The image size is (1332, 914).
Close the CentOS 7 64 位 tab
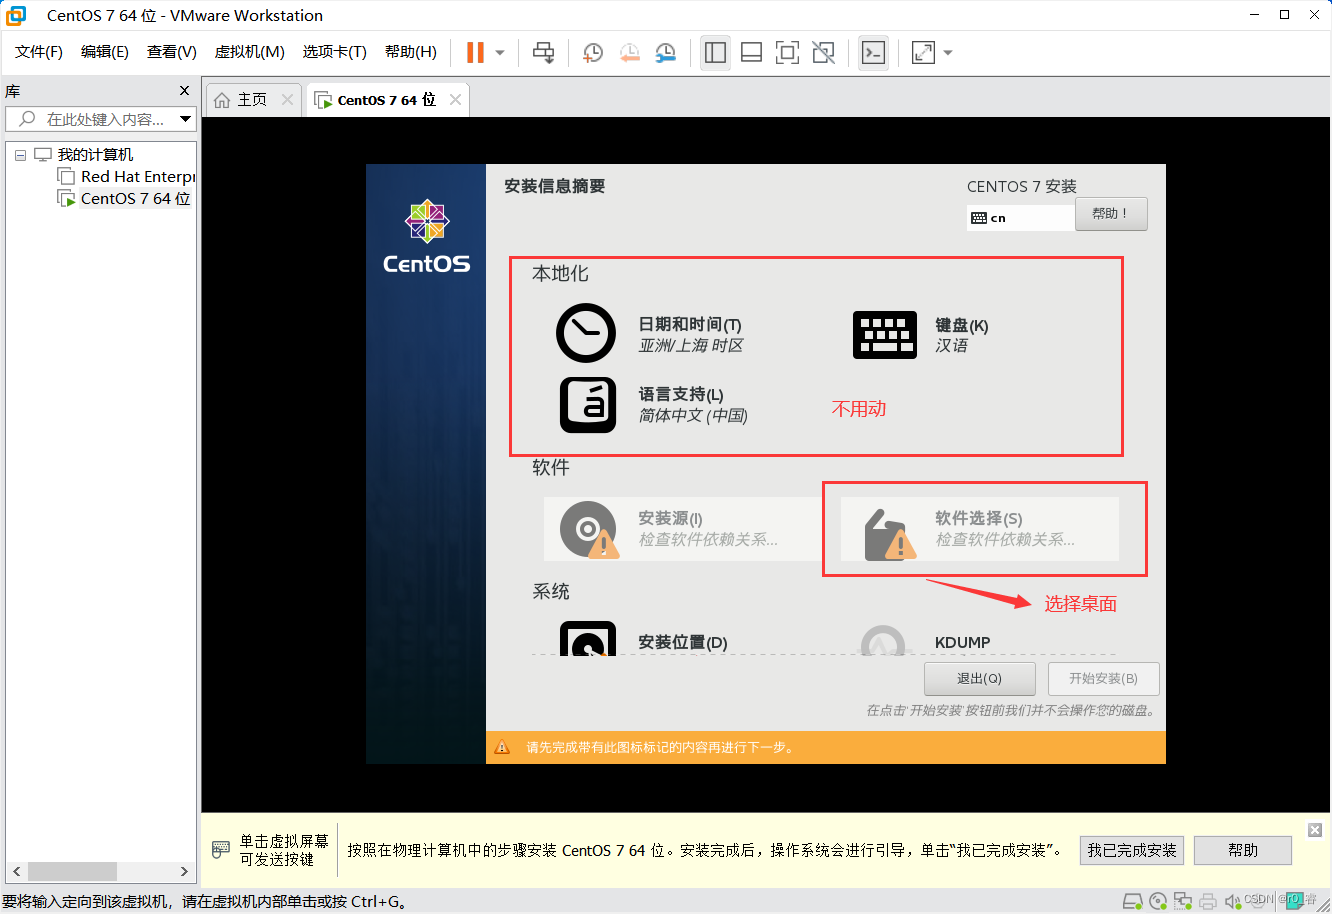tap(456, 100)
